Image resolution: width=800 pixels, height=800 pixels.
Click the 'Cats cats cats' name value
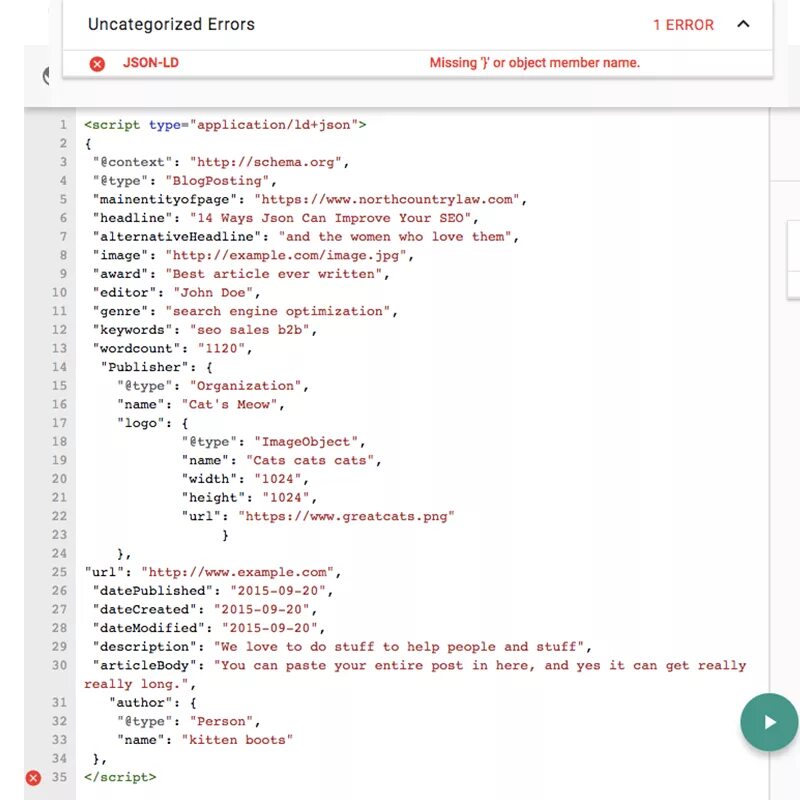pos(310,460)
